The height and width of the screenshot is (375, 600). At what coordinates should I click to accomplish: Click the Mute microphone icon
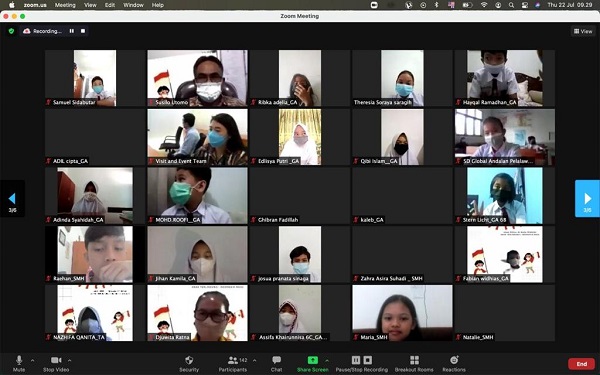coord(19,360)
